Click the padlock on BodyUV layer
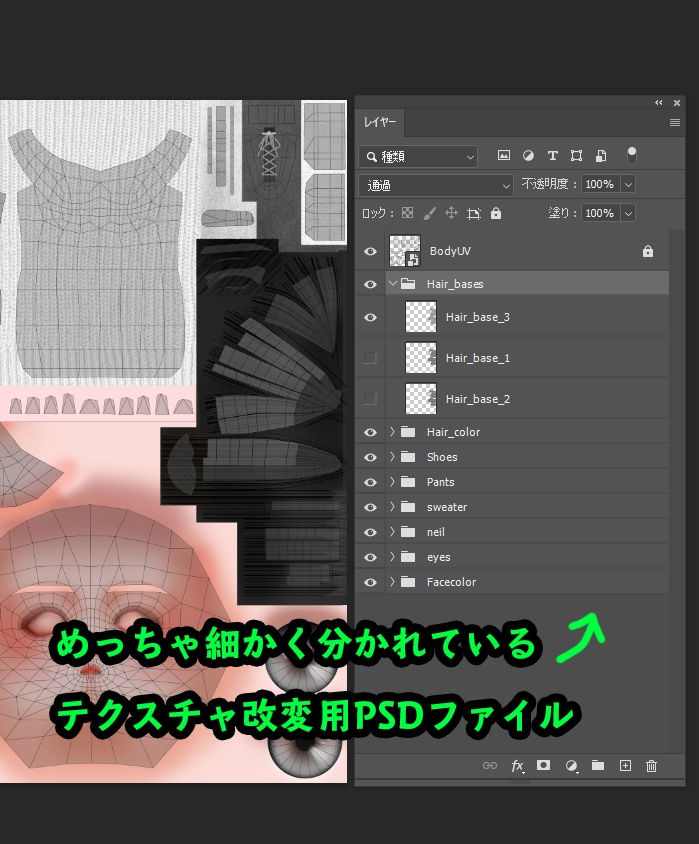The height and width of the screenshot is (844, 699). [x=648, y=251]
